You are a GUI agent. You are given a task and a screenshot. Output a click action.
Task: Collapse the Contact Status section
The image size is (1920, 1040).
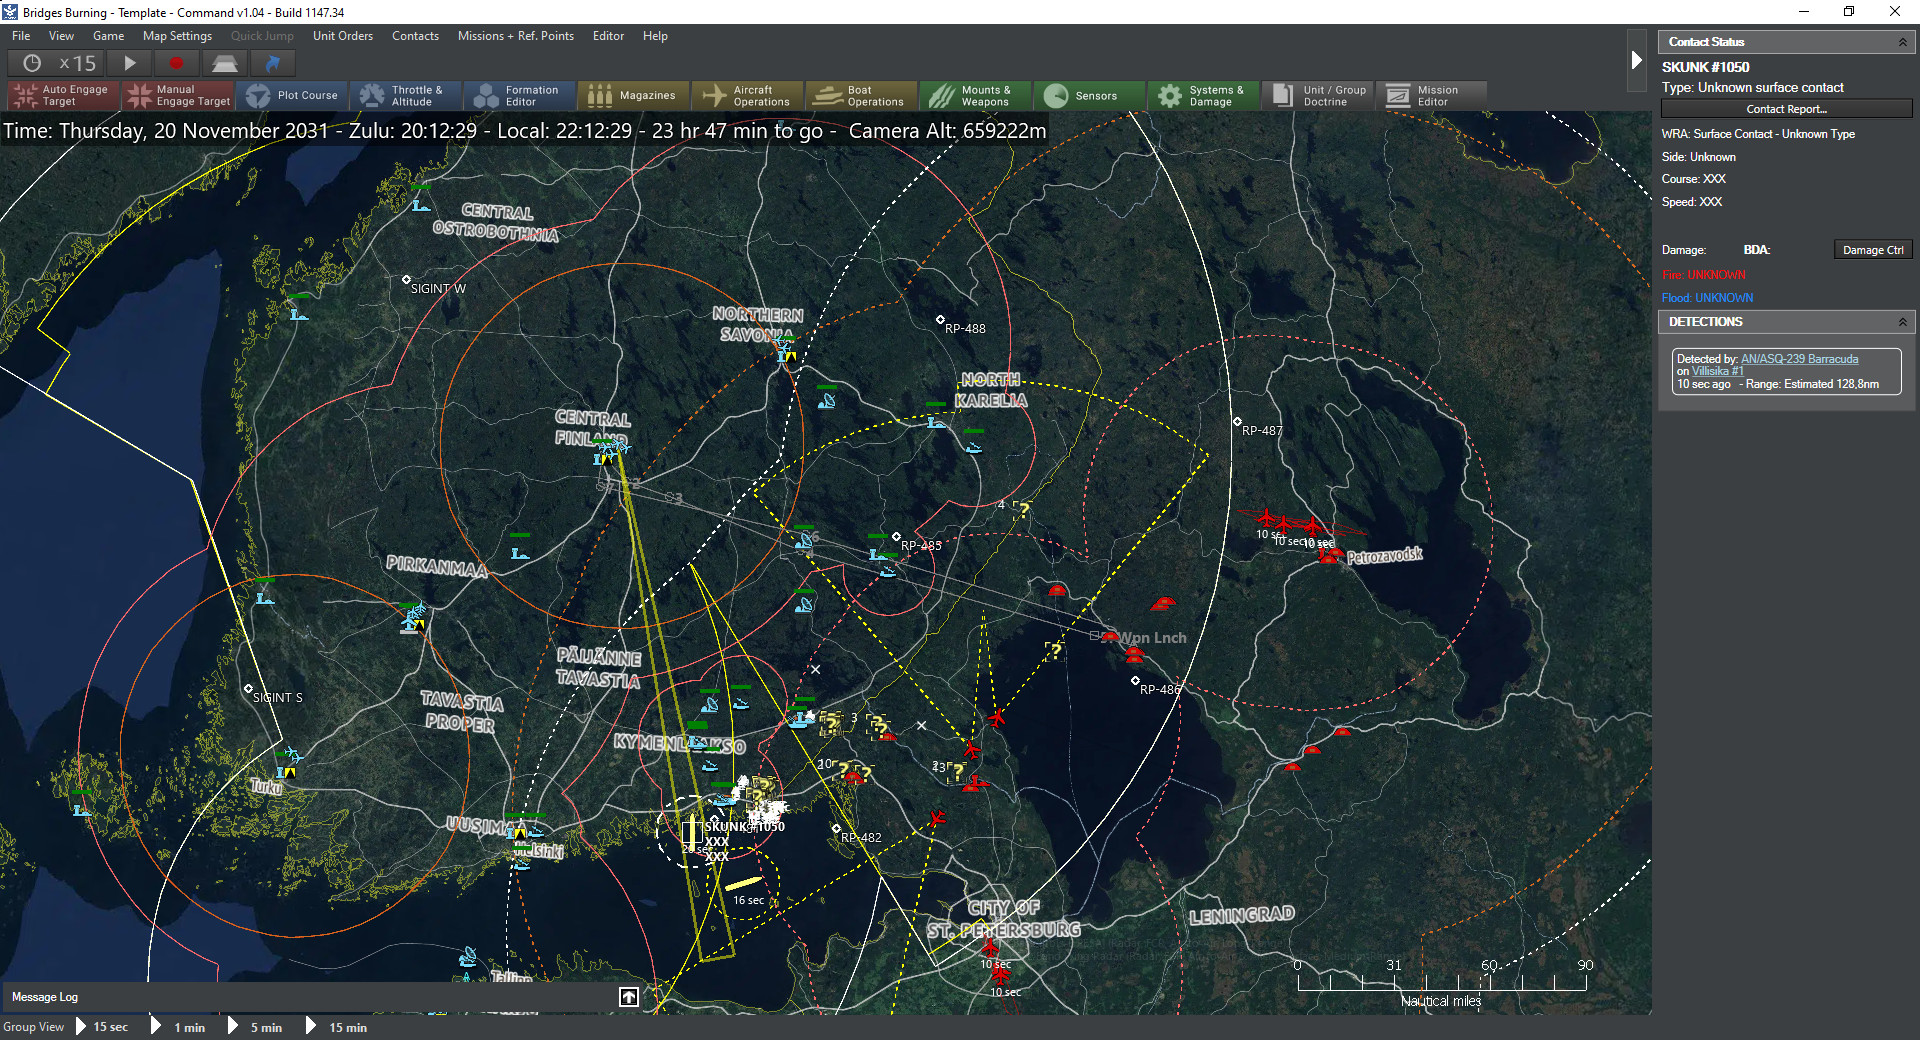(x=1902, y=42)
